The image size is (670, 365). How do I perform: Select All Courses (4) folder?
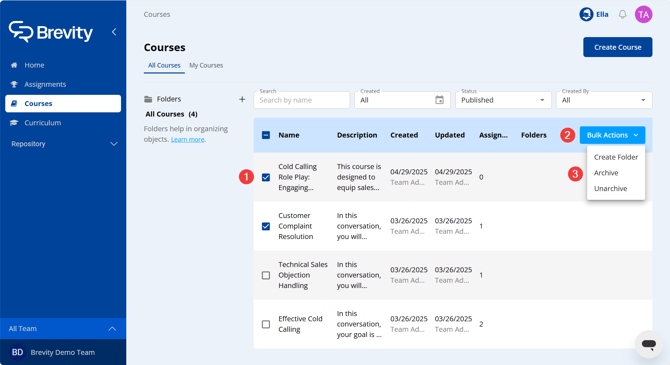coord(171,114)
